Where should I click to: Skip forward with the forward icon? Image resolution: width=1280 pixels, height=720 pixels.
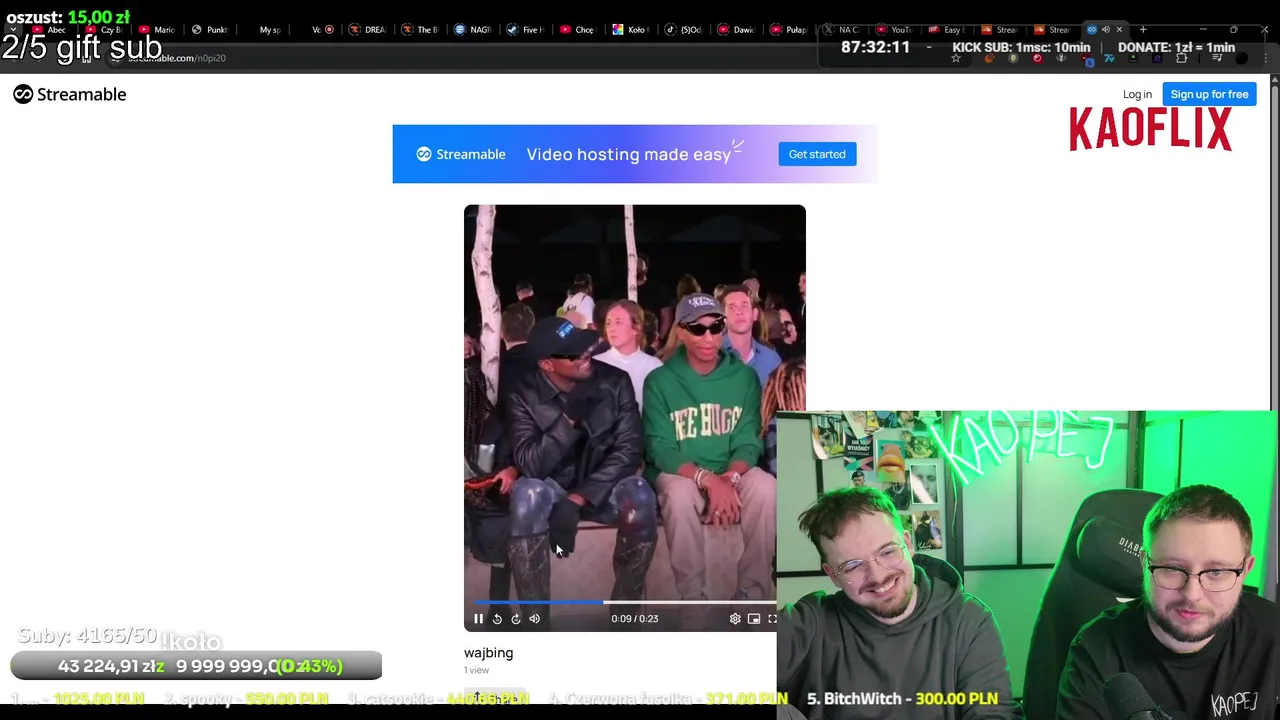(x=516, y=619)
